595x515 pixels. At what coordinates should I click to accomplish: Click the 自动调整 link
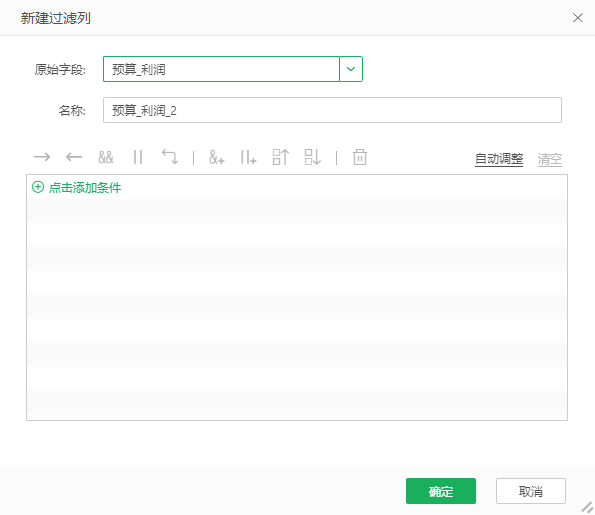pos(499,159)
